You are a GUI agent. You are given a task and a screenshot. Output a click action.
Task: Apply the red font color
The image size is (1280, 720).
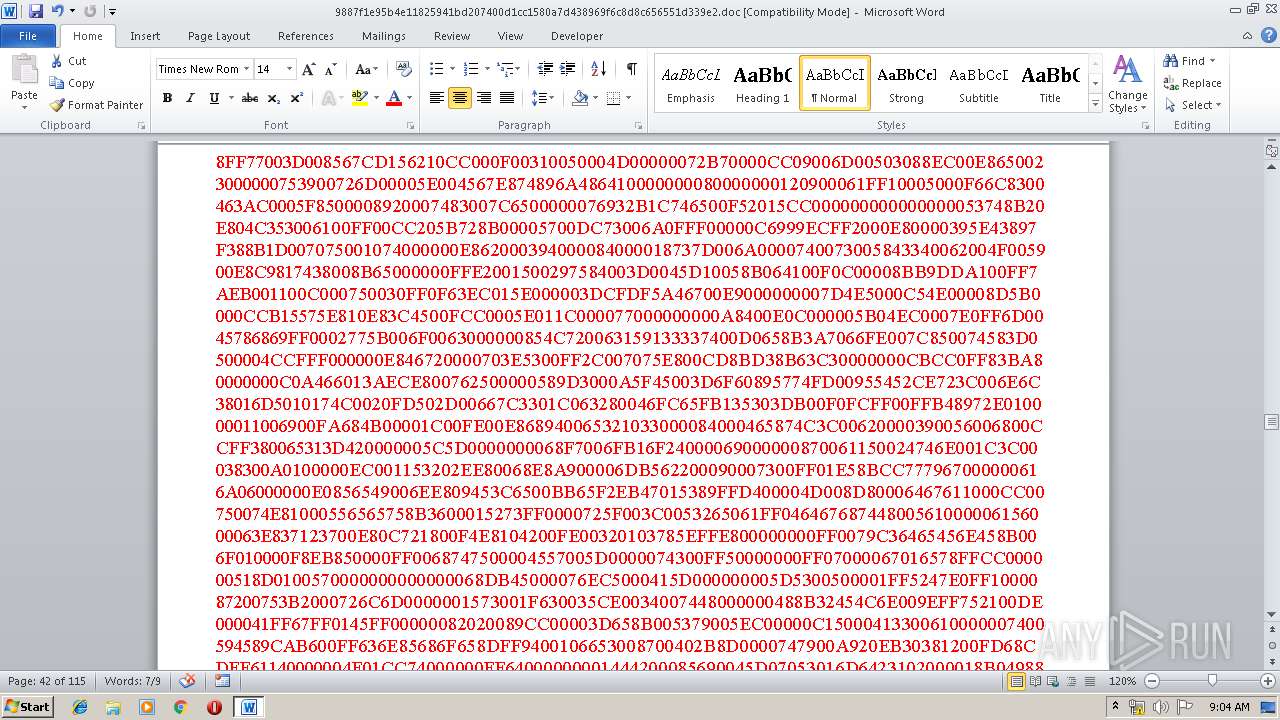[393, 98]
